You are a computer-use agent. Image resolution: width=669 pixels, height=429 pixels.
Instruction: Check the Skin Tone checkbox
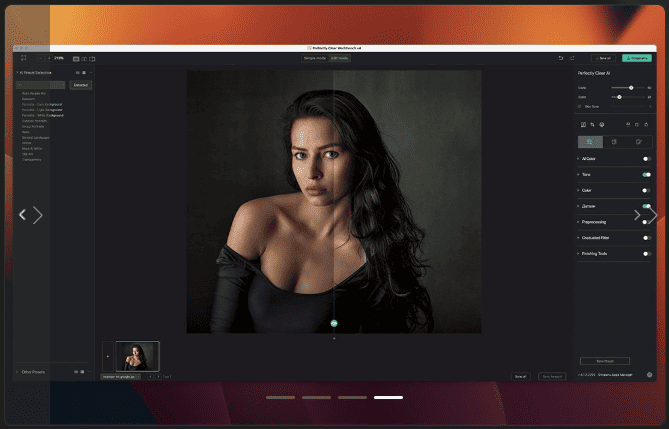tap(579, 106)
